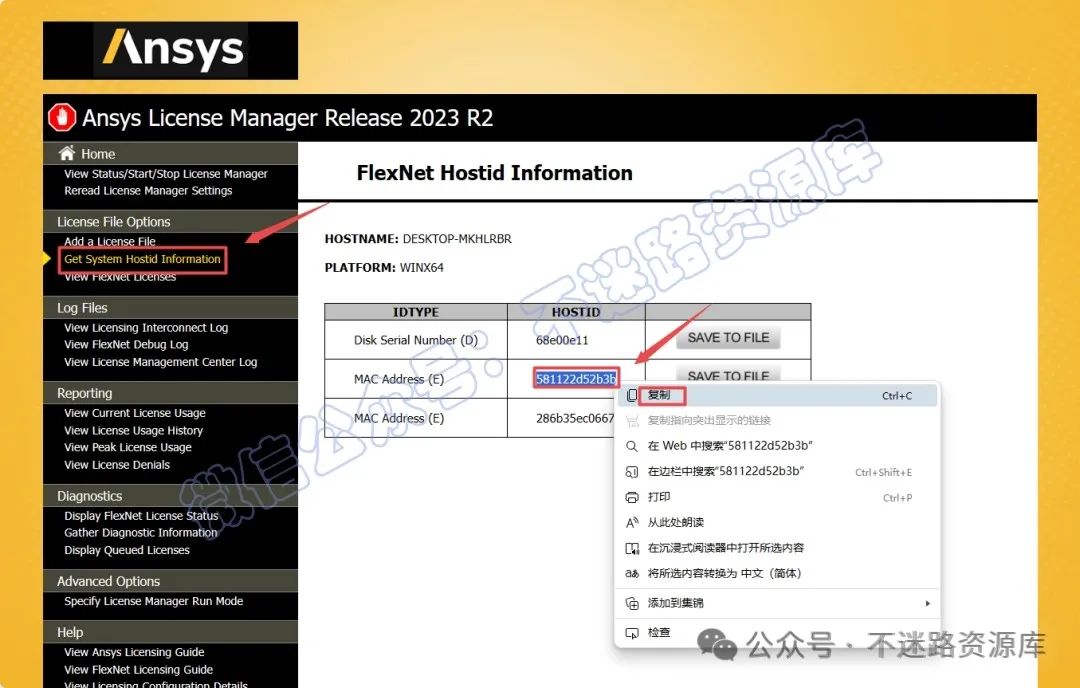Open Specify License Manager Run Mode
Image resolution: width=1080 pixels, height=688 pixels.
[154, 601]
